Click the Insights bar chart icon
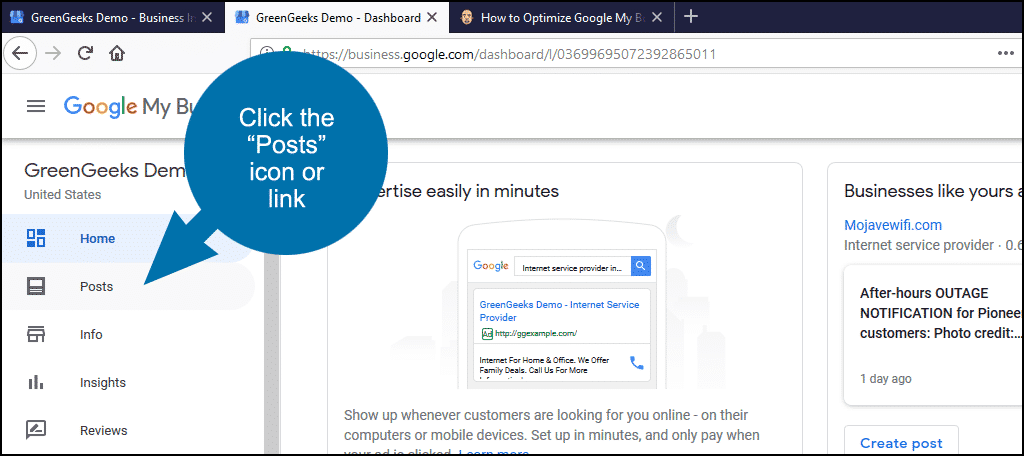The image size is (1024, 456). coord(35,382)
